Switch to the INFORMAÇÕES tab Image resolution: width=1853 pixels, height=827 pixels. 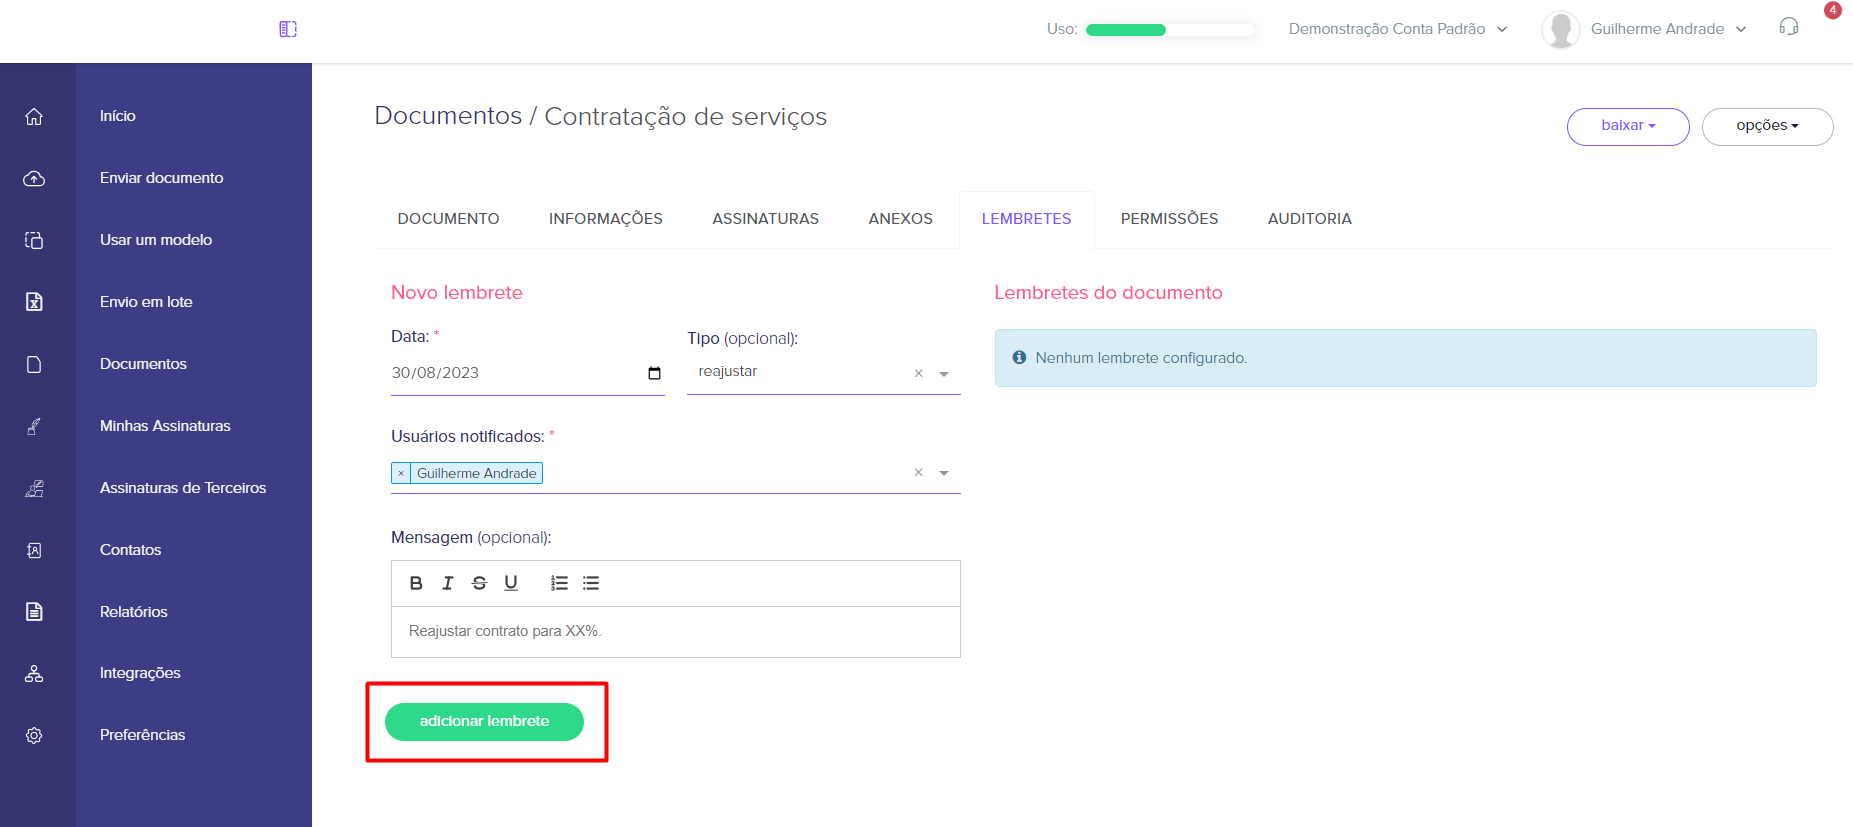point(606,219)
